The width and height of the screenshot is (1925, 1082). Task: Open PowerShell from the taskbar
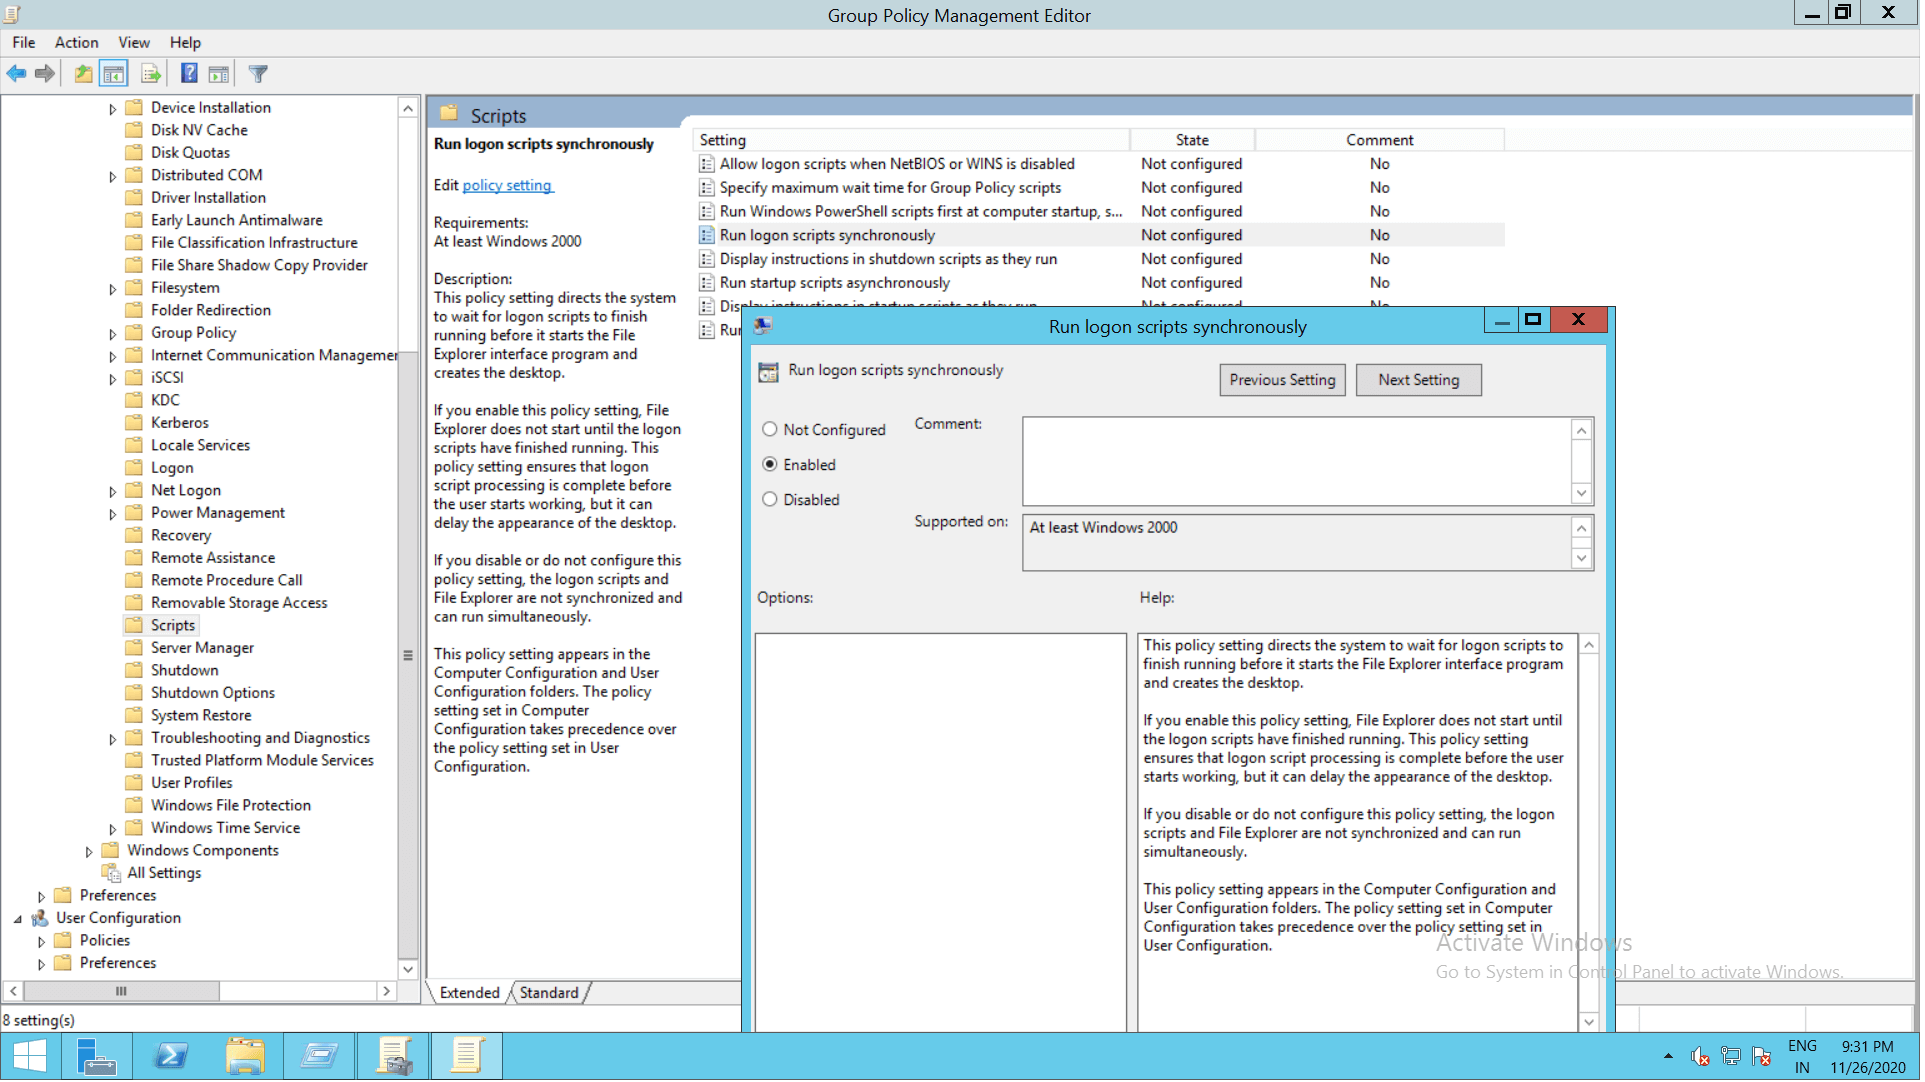click(x=172, y=1057)
